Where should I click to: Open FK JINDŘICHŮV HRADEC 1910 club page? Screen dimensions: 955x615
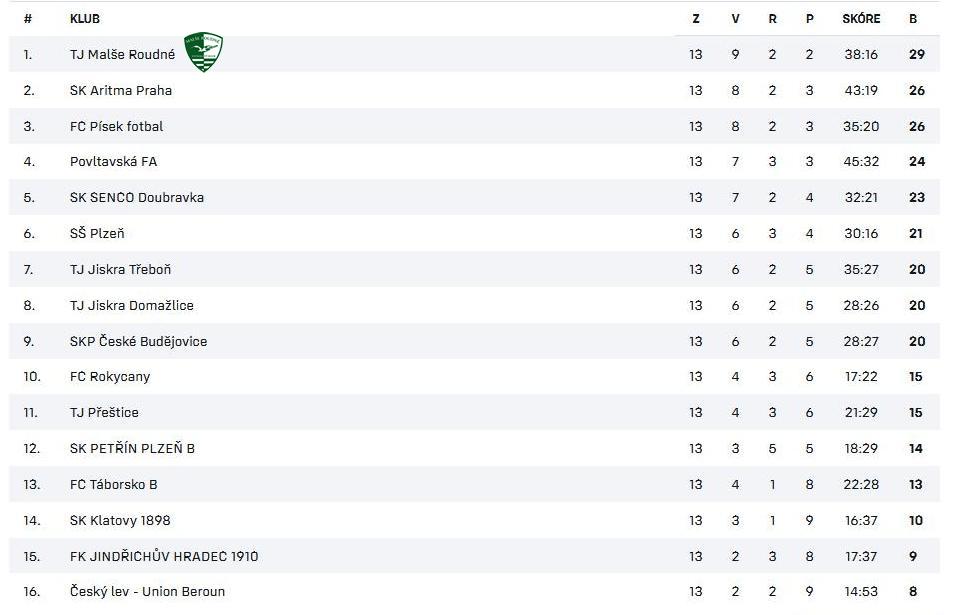tap(164, 556)
